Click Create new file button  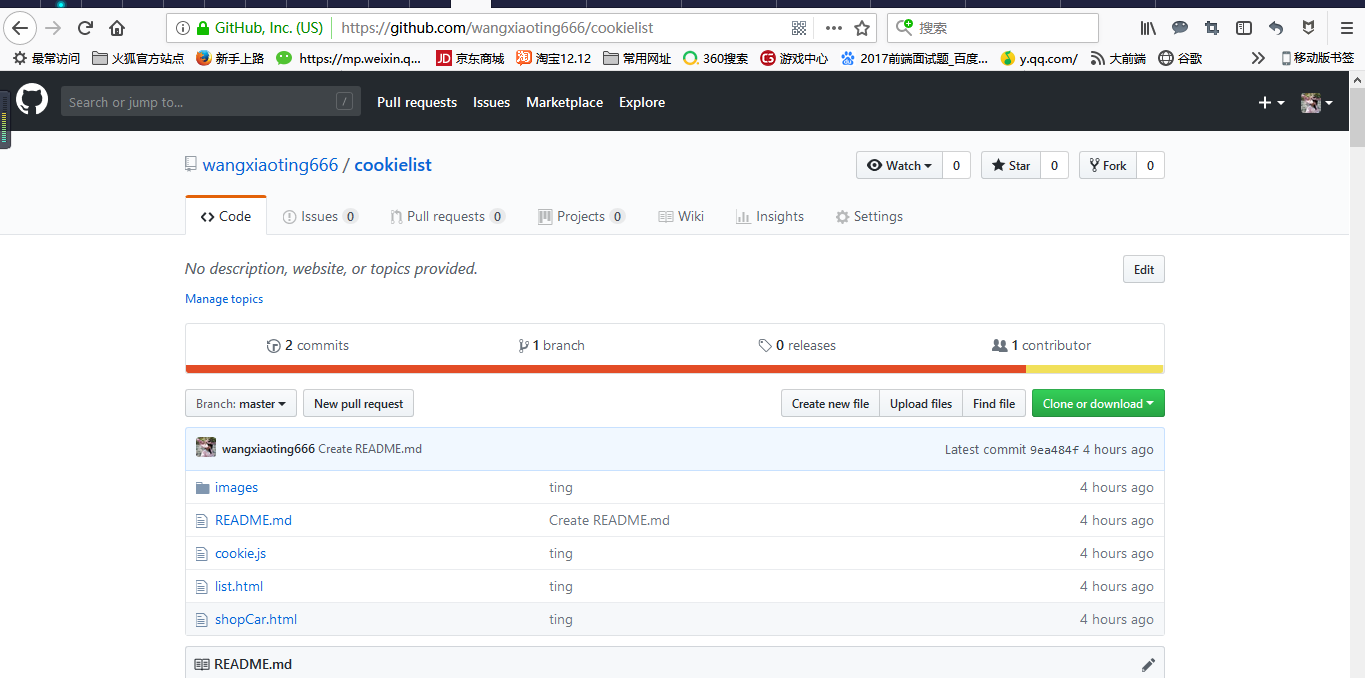830,403
